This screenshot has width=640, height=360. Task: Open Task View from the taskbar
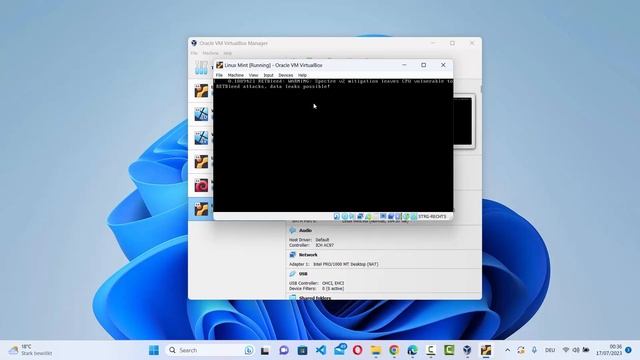[265, 350]
